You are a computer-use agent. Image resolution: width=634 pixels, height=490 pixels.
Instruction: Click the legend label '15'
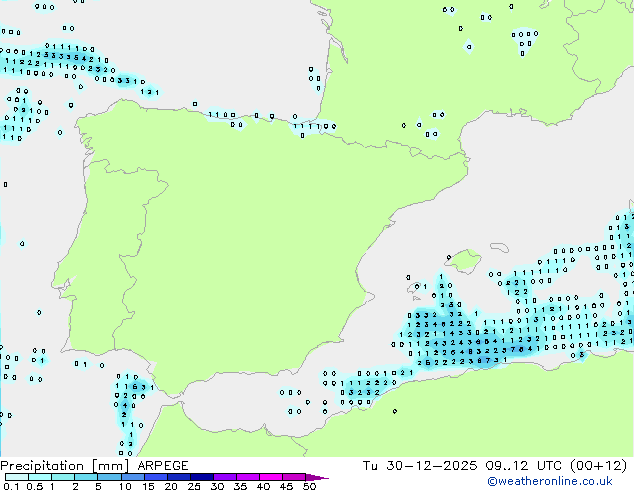148,486
